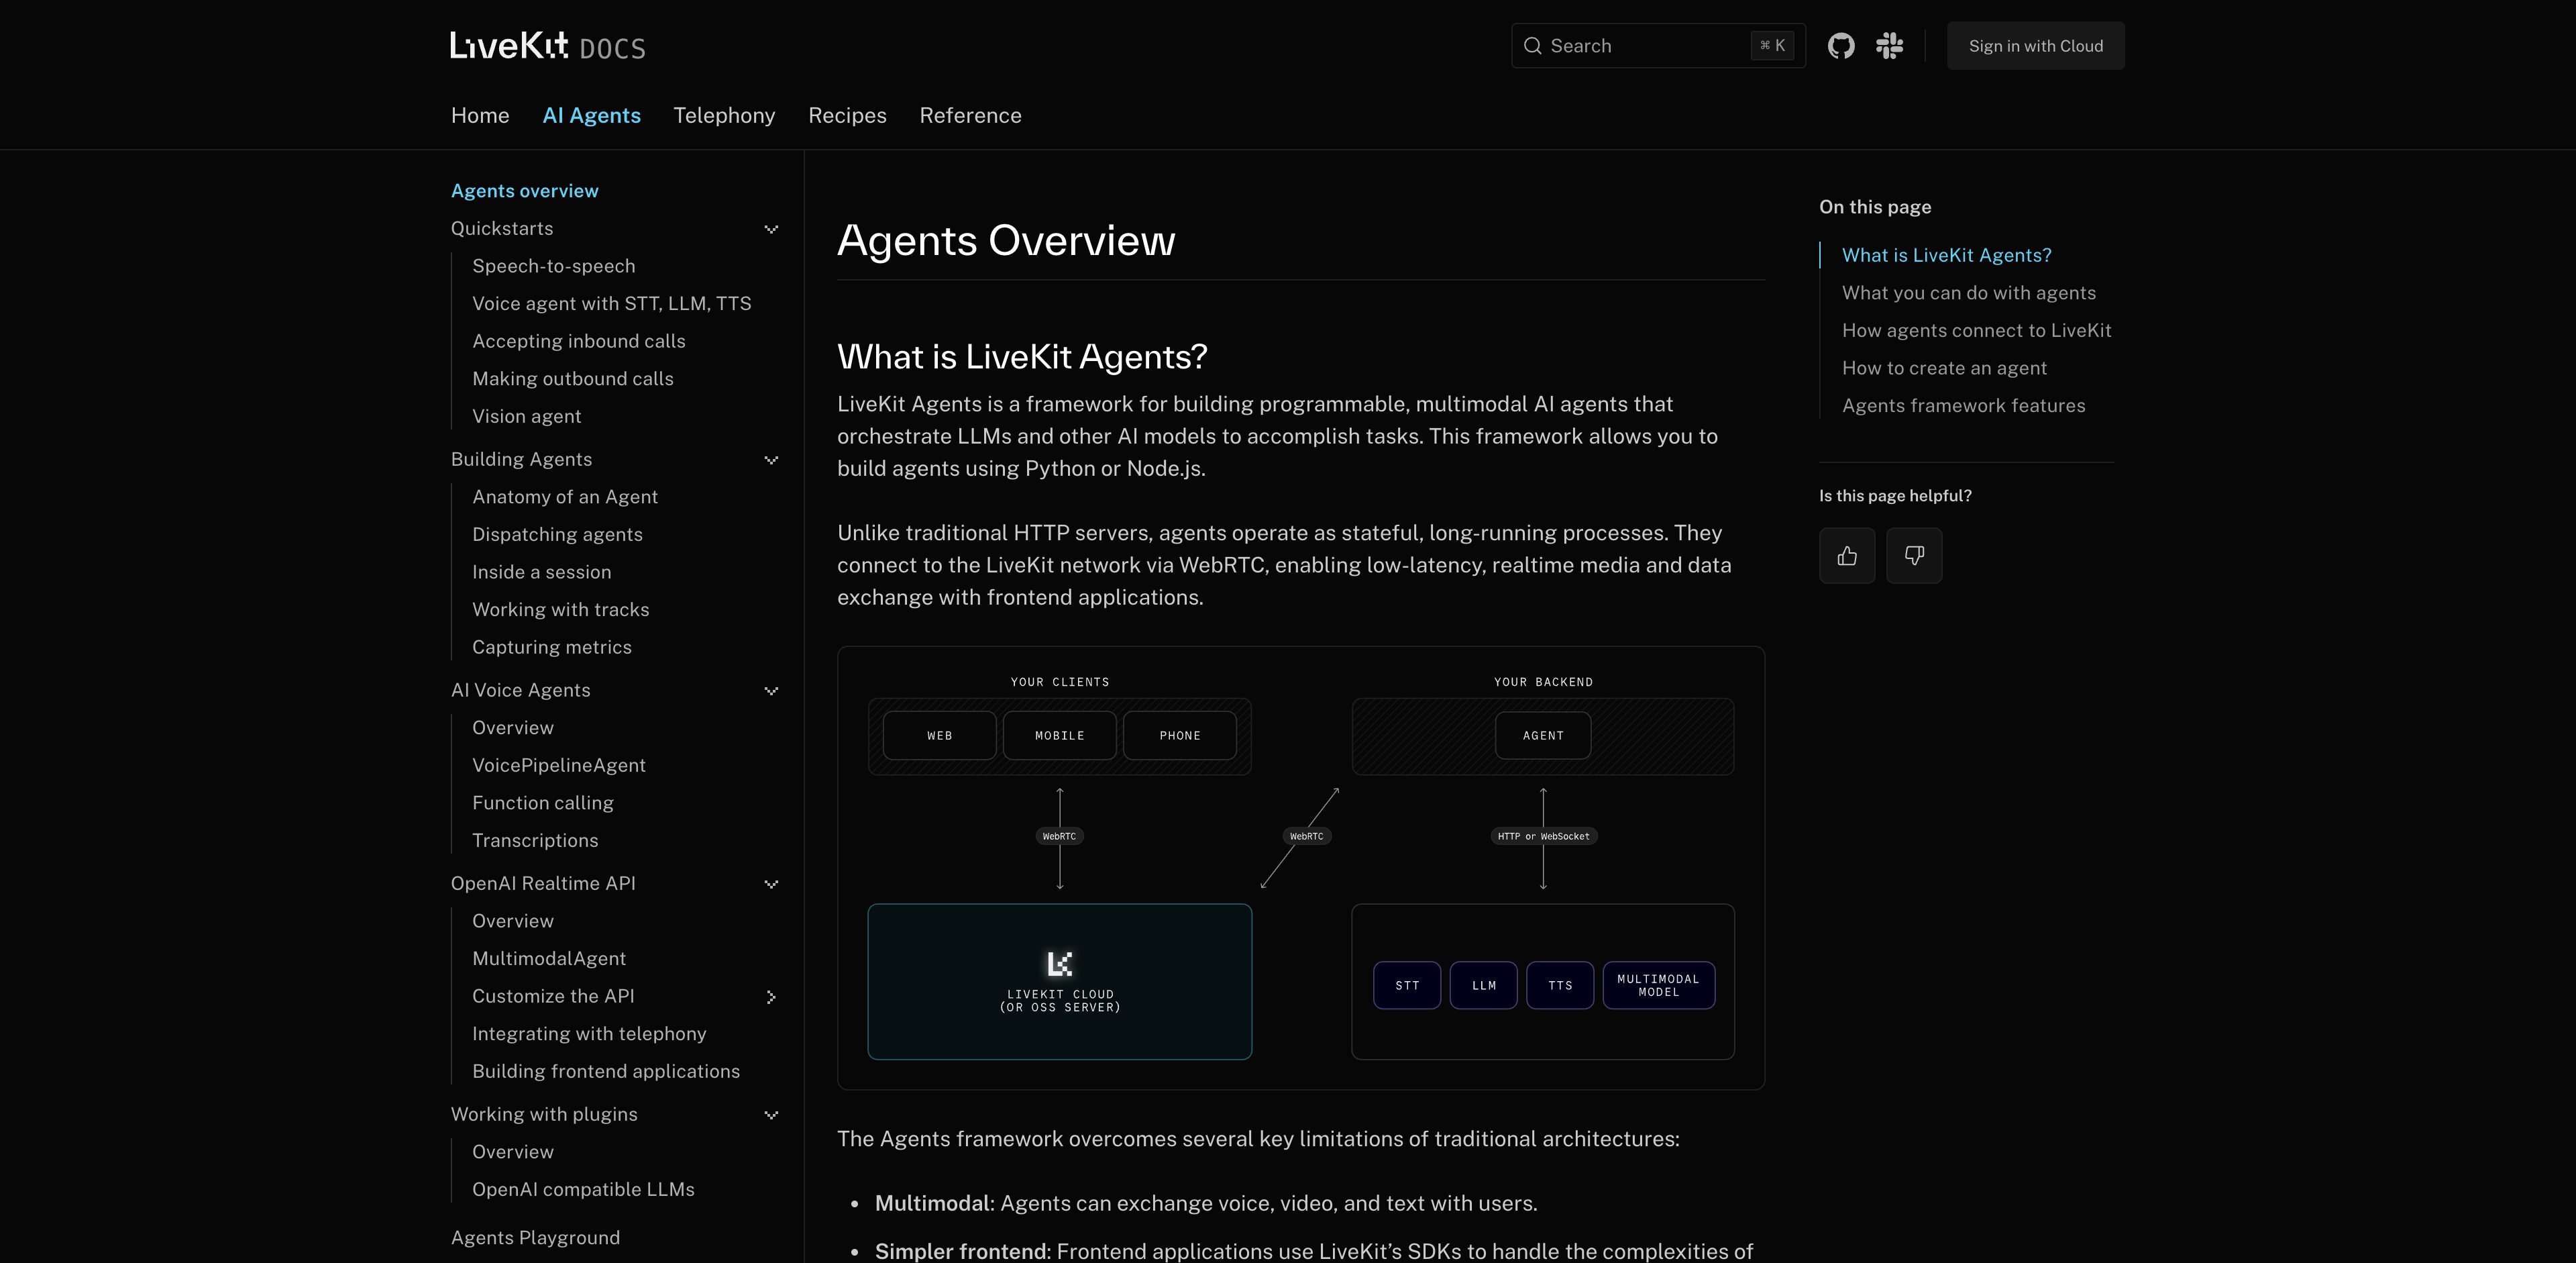This screenshot has height=1263, width=2576.
Task: Open Integrating with telephony page
Action: pyautogui.click(x=589, y=1034)
